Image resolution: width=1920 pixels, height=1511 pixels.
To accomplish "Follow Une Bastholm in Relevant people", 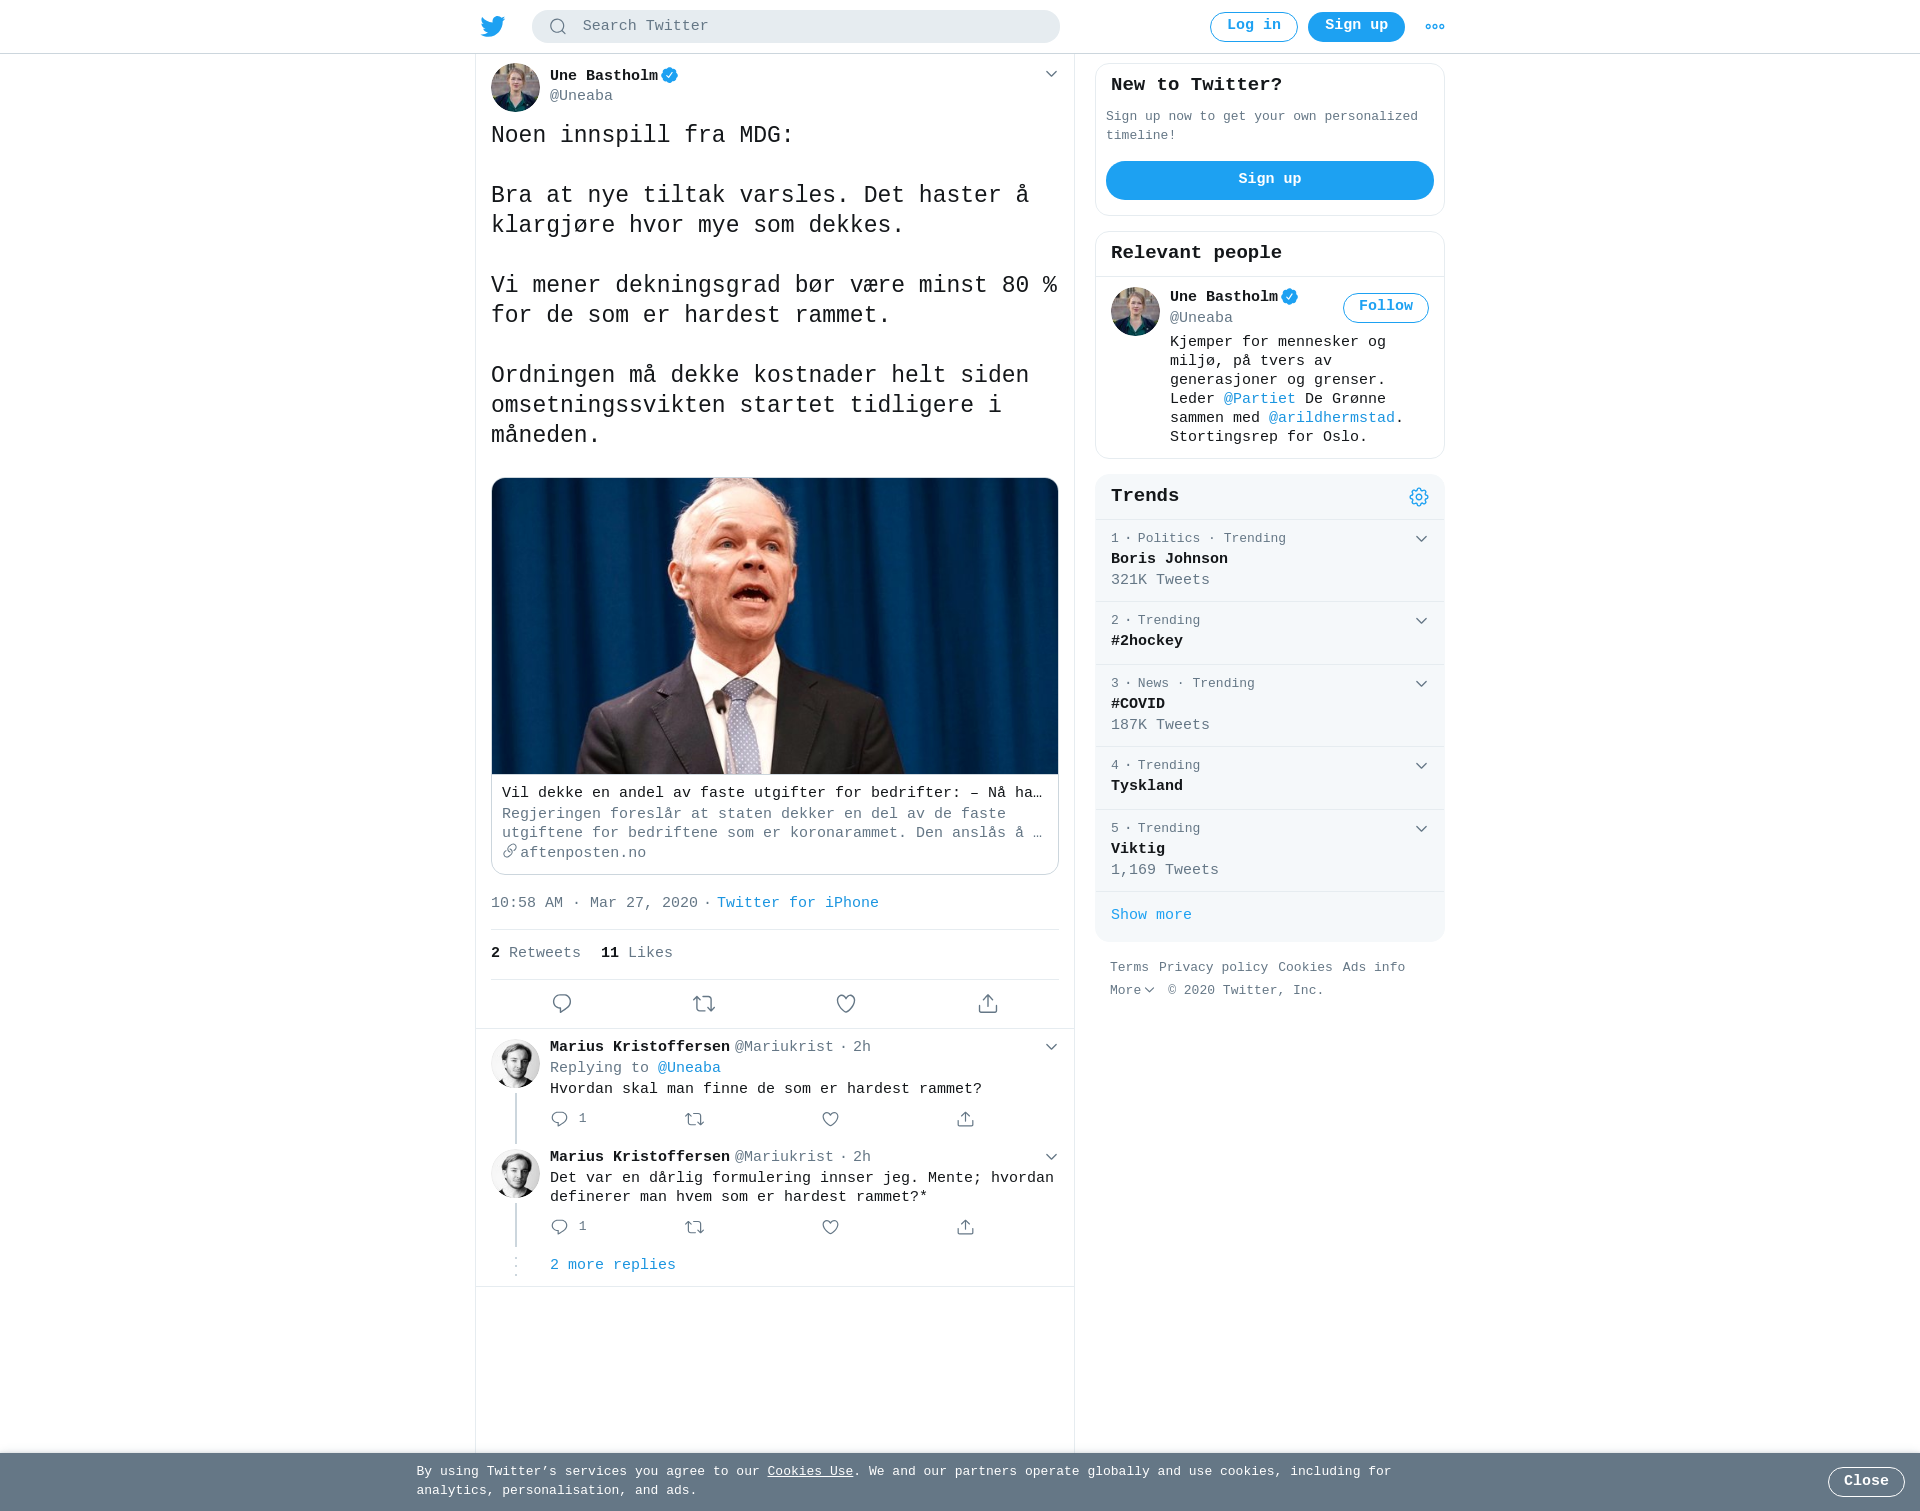I will pyautogui.click(x=1386, y=307).
